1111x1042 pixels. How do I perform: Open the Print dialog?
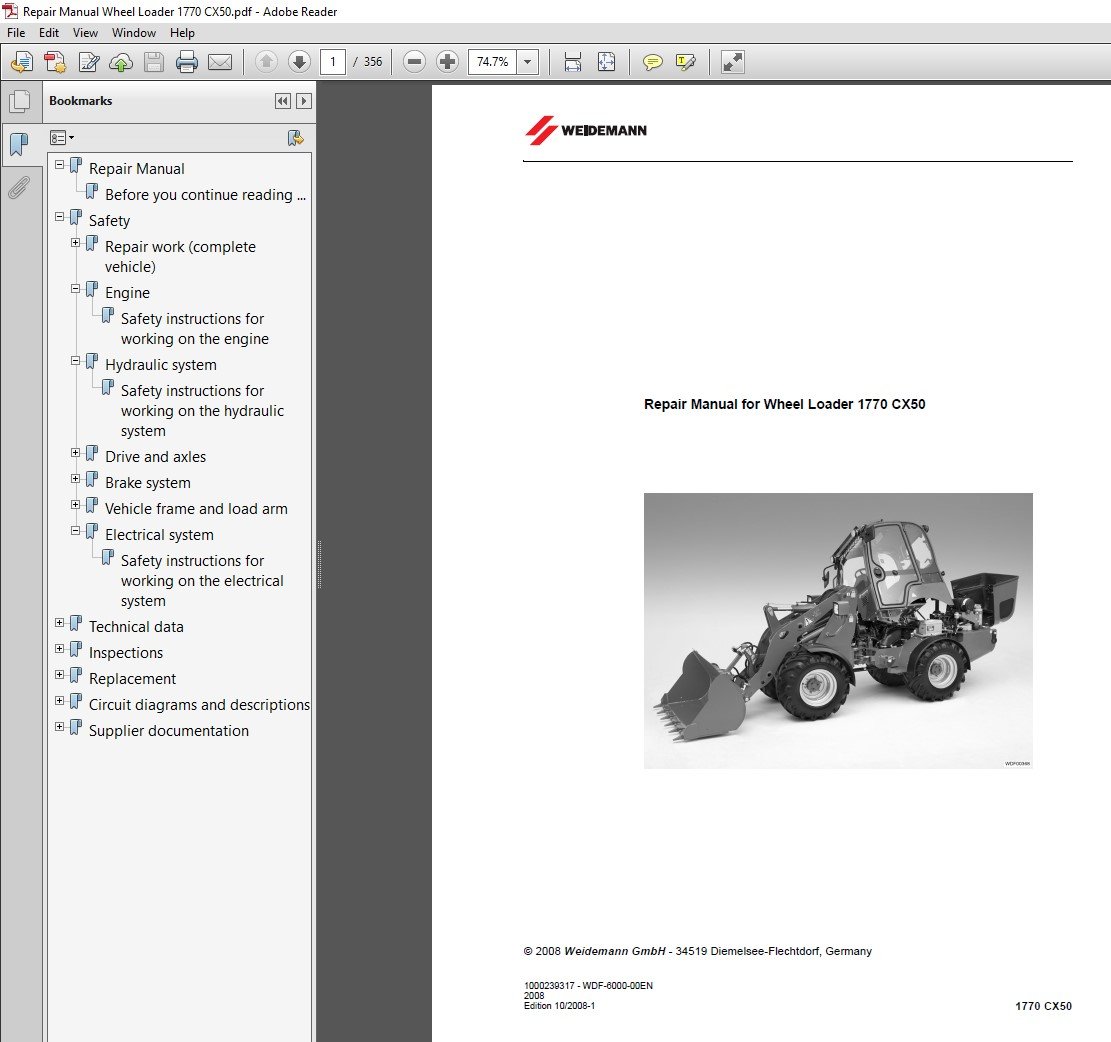coord(187,62)
